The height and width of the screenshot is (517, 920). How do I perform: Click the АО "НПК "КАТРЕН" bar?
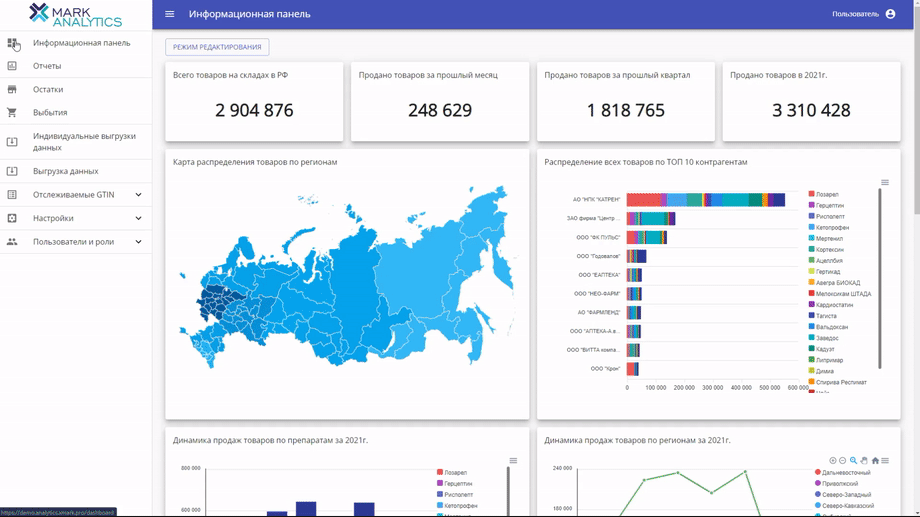[706, 200]
